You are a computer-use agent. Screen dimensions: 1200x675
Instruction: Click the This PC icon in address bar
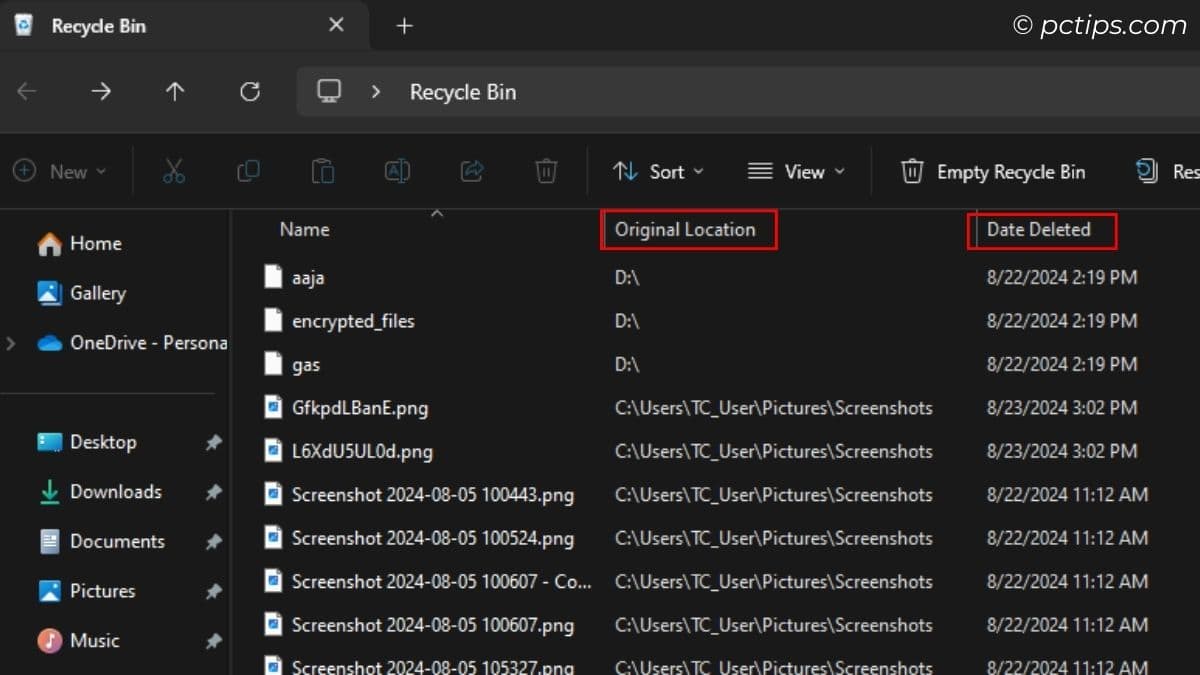pos(330,91)
